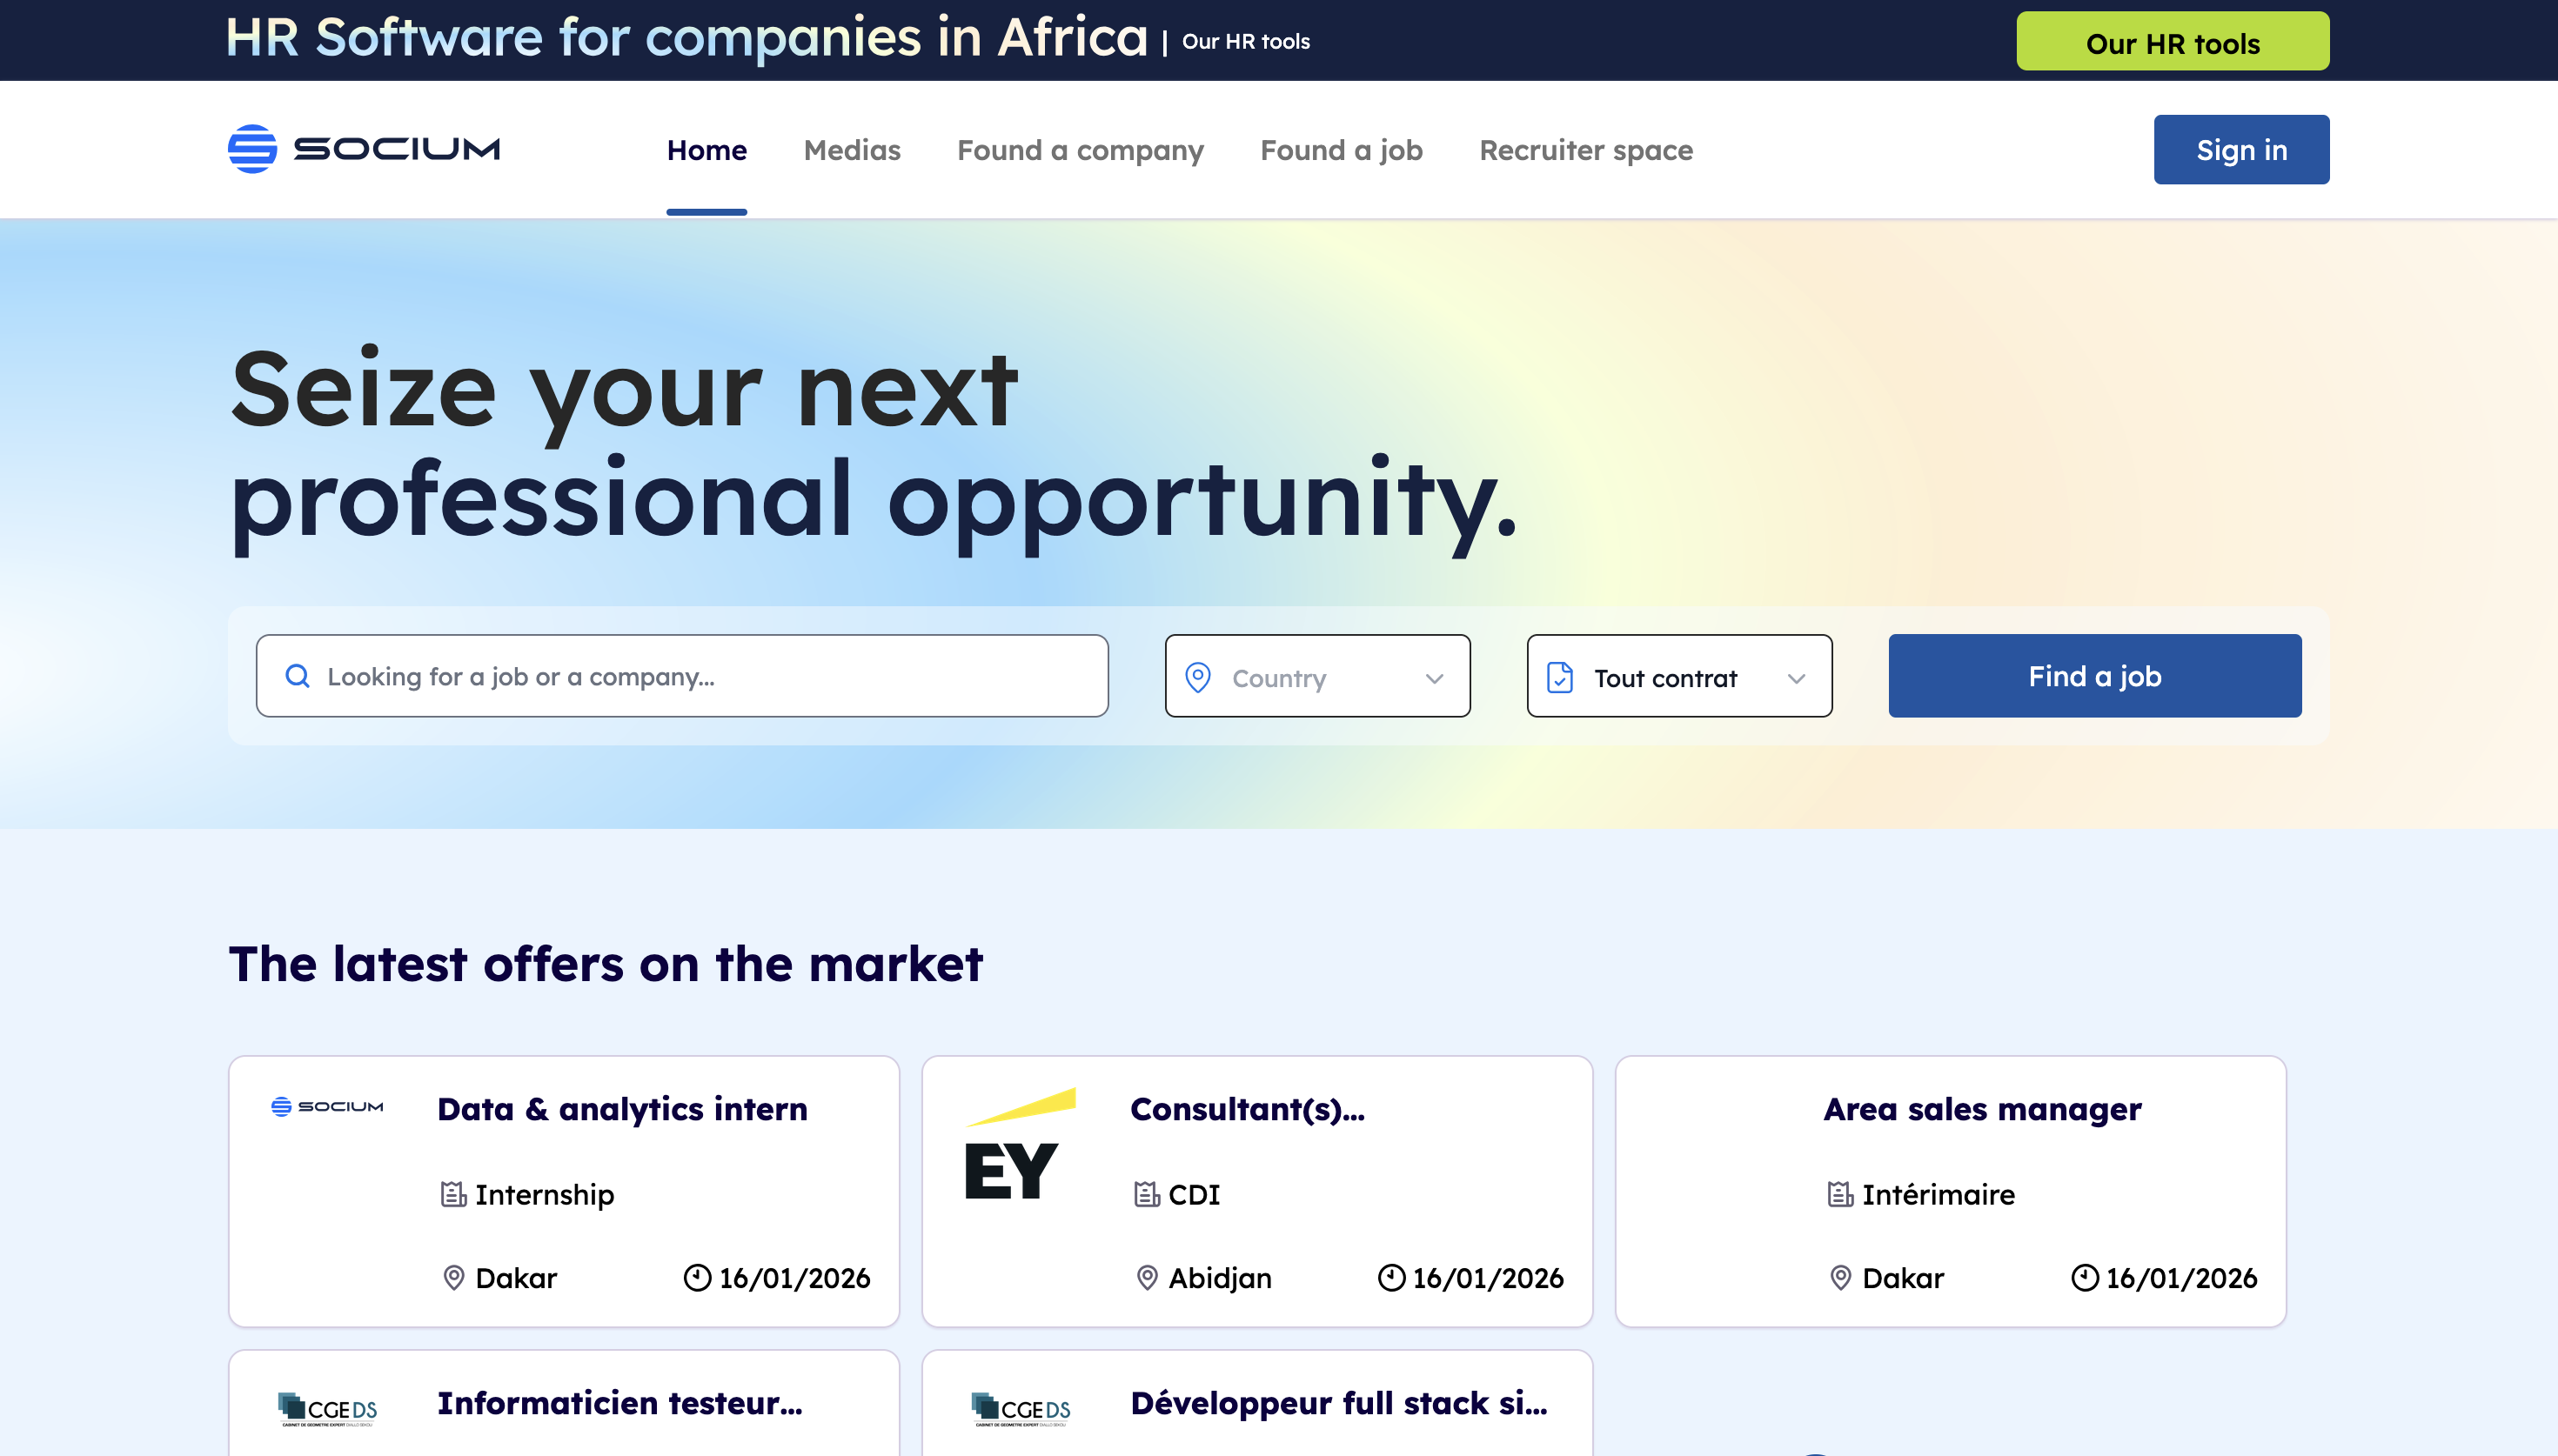
Task: Open the Area sales manager offer
Action: coord(1981,1109)
